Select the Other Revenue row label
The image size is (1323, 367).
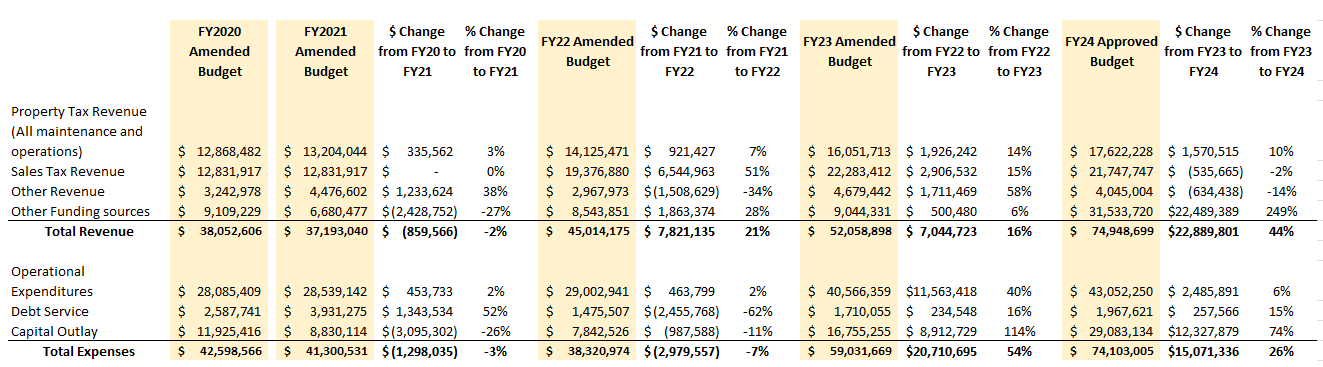point(57,192)
